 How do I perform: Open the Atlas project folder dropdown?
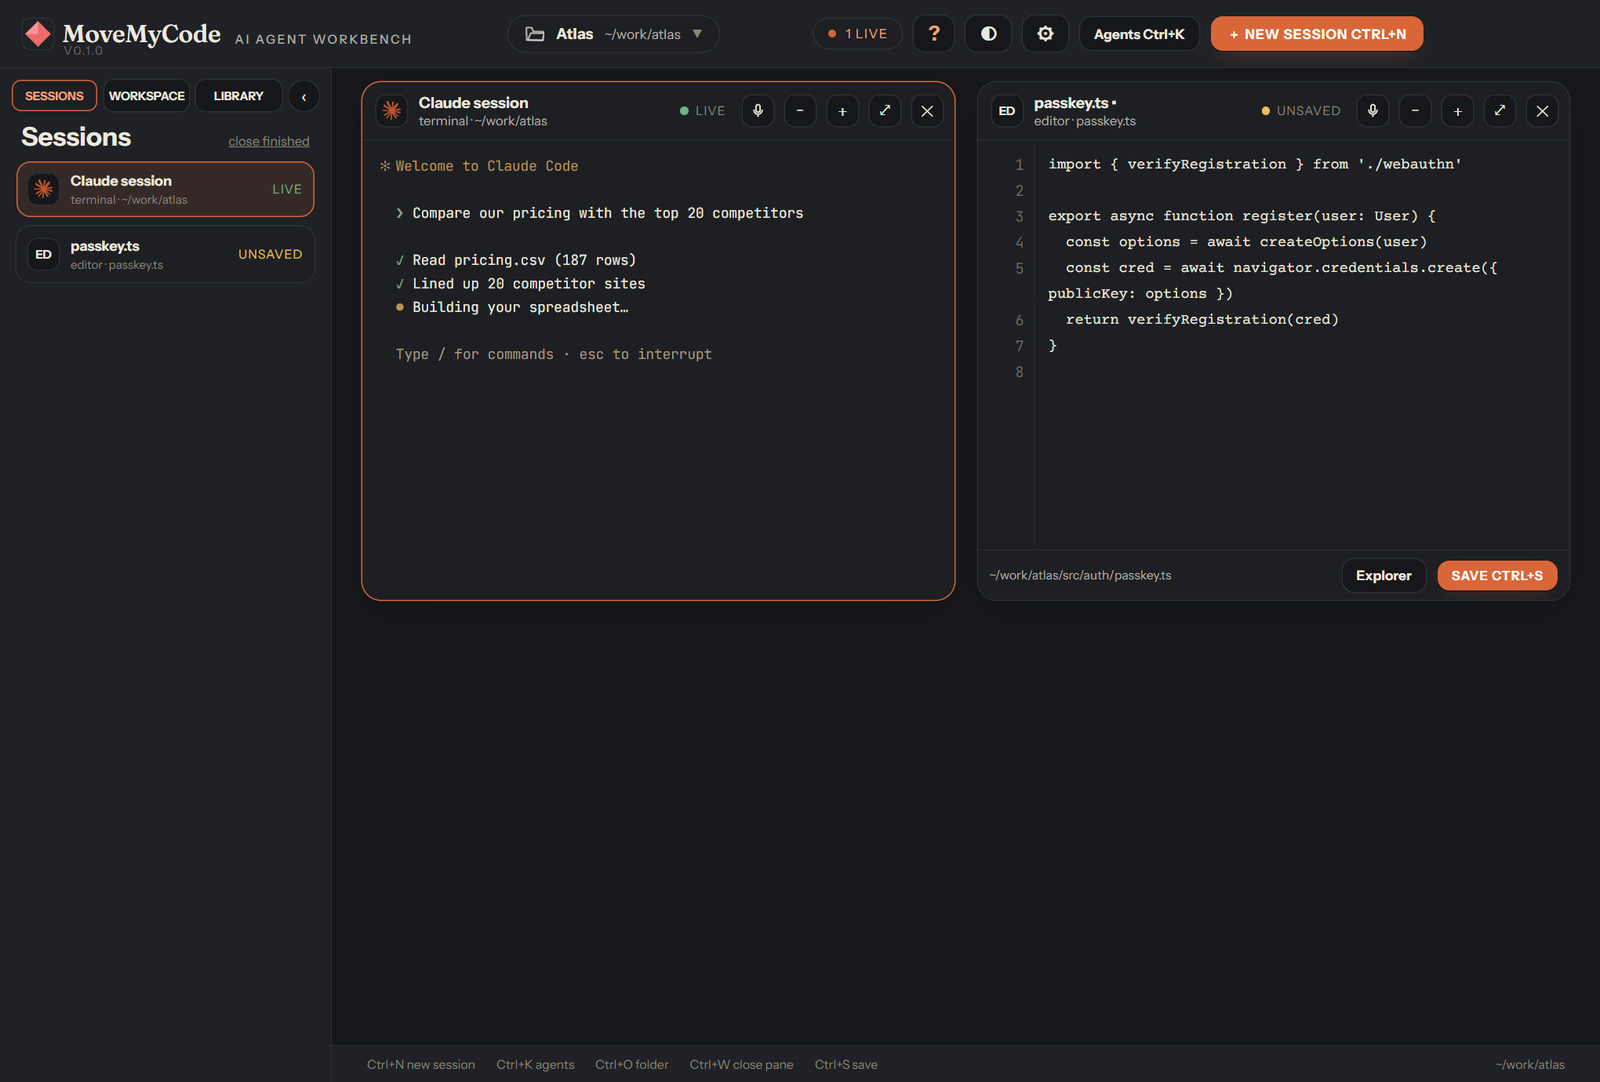(613, 34)
